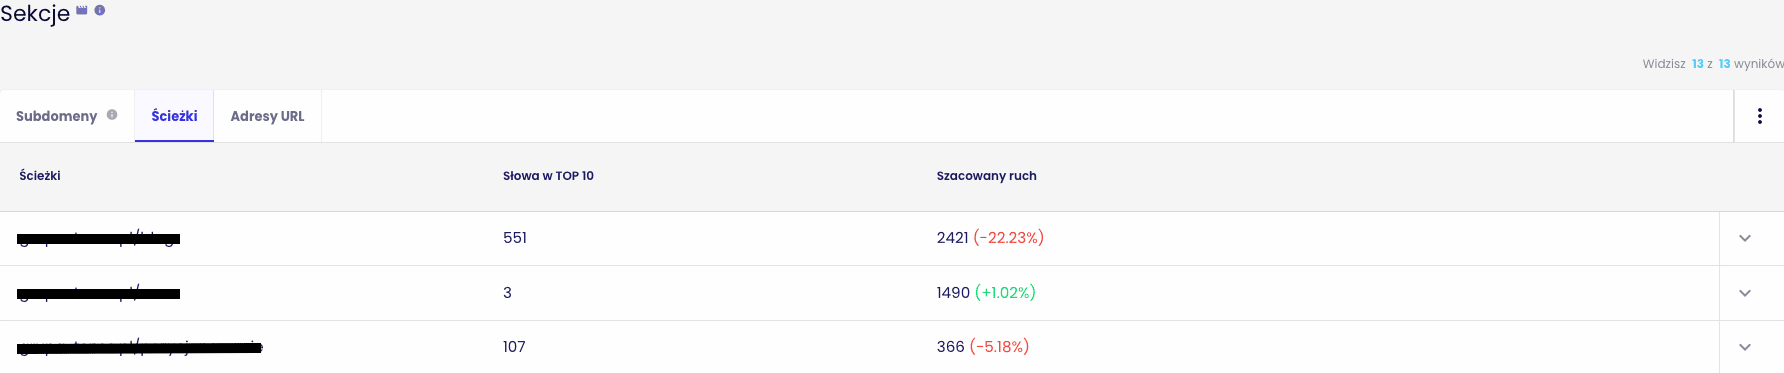The image size is (1784, 373).
Task: Open the video clapperboard icon beside Sekcje
Action: click(x=82, y=10)
